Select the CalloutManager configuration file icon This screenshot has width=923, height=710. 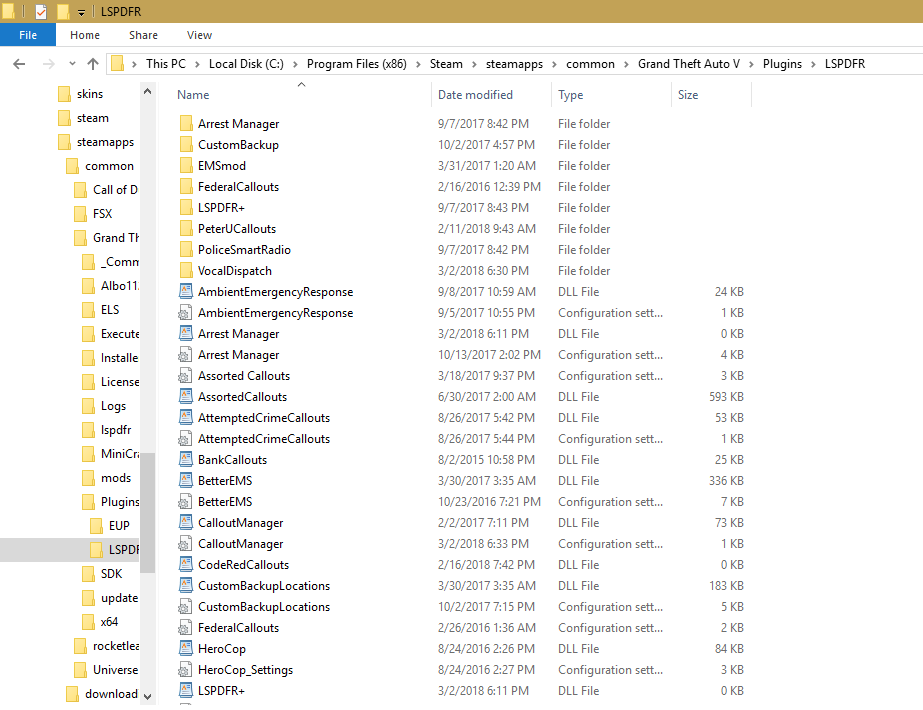[185, 543]
